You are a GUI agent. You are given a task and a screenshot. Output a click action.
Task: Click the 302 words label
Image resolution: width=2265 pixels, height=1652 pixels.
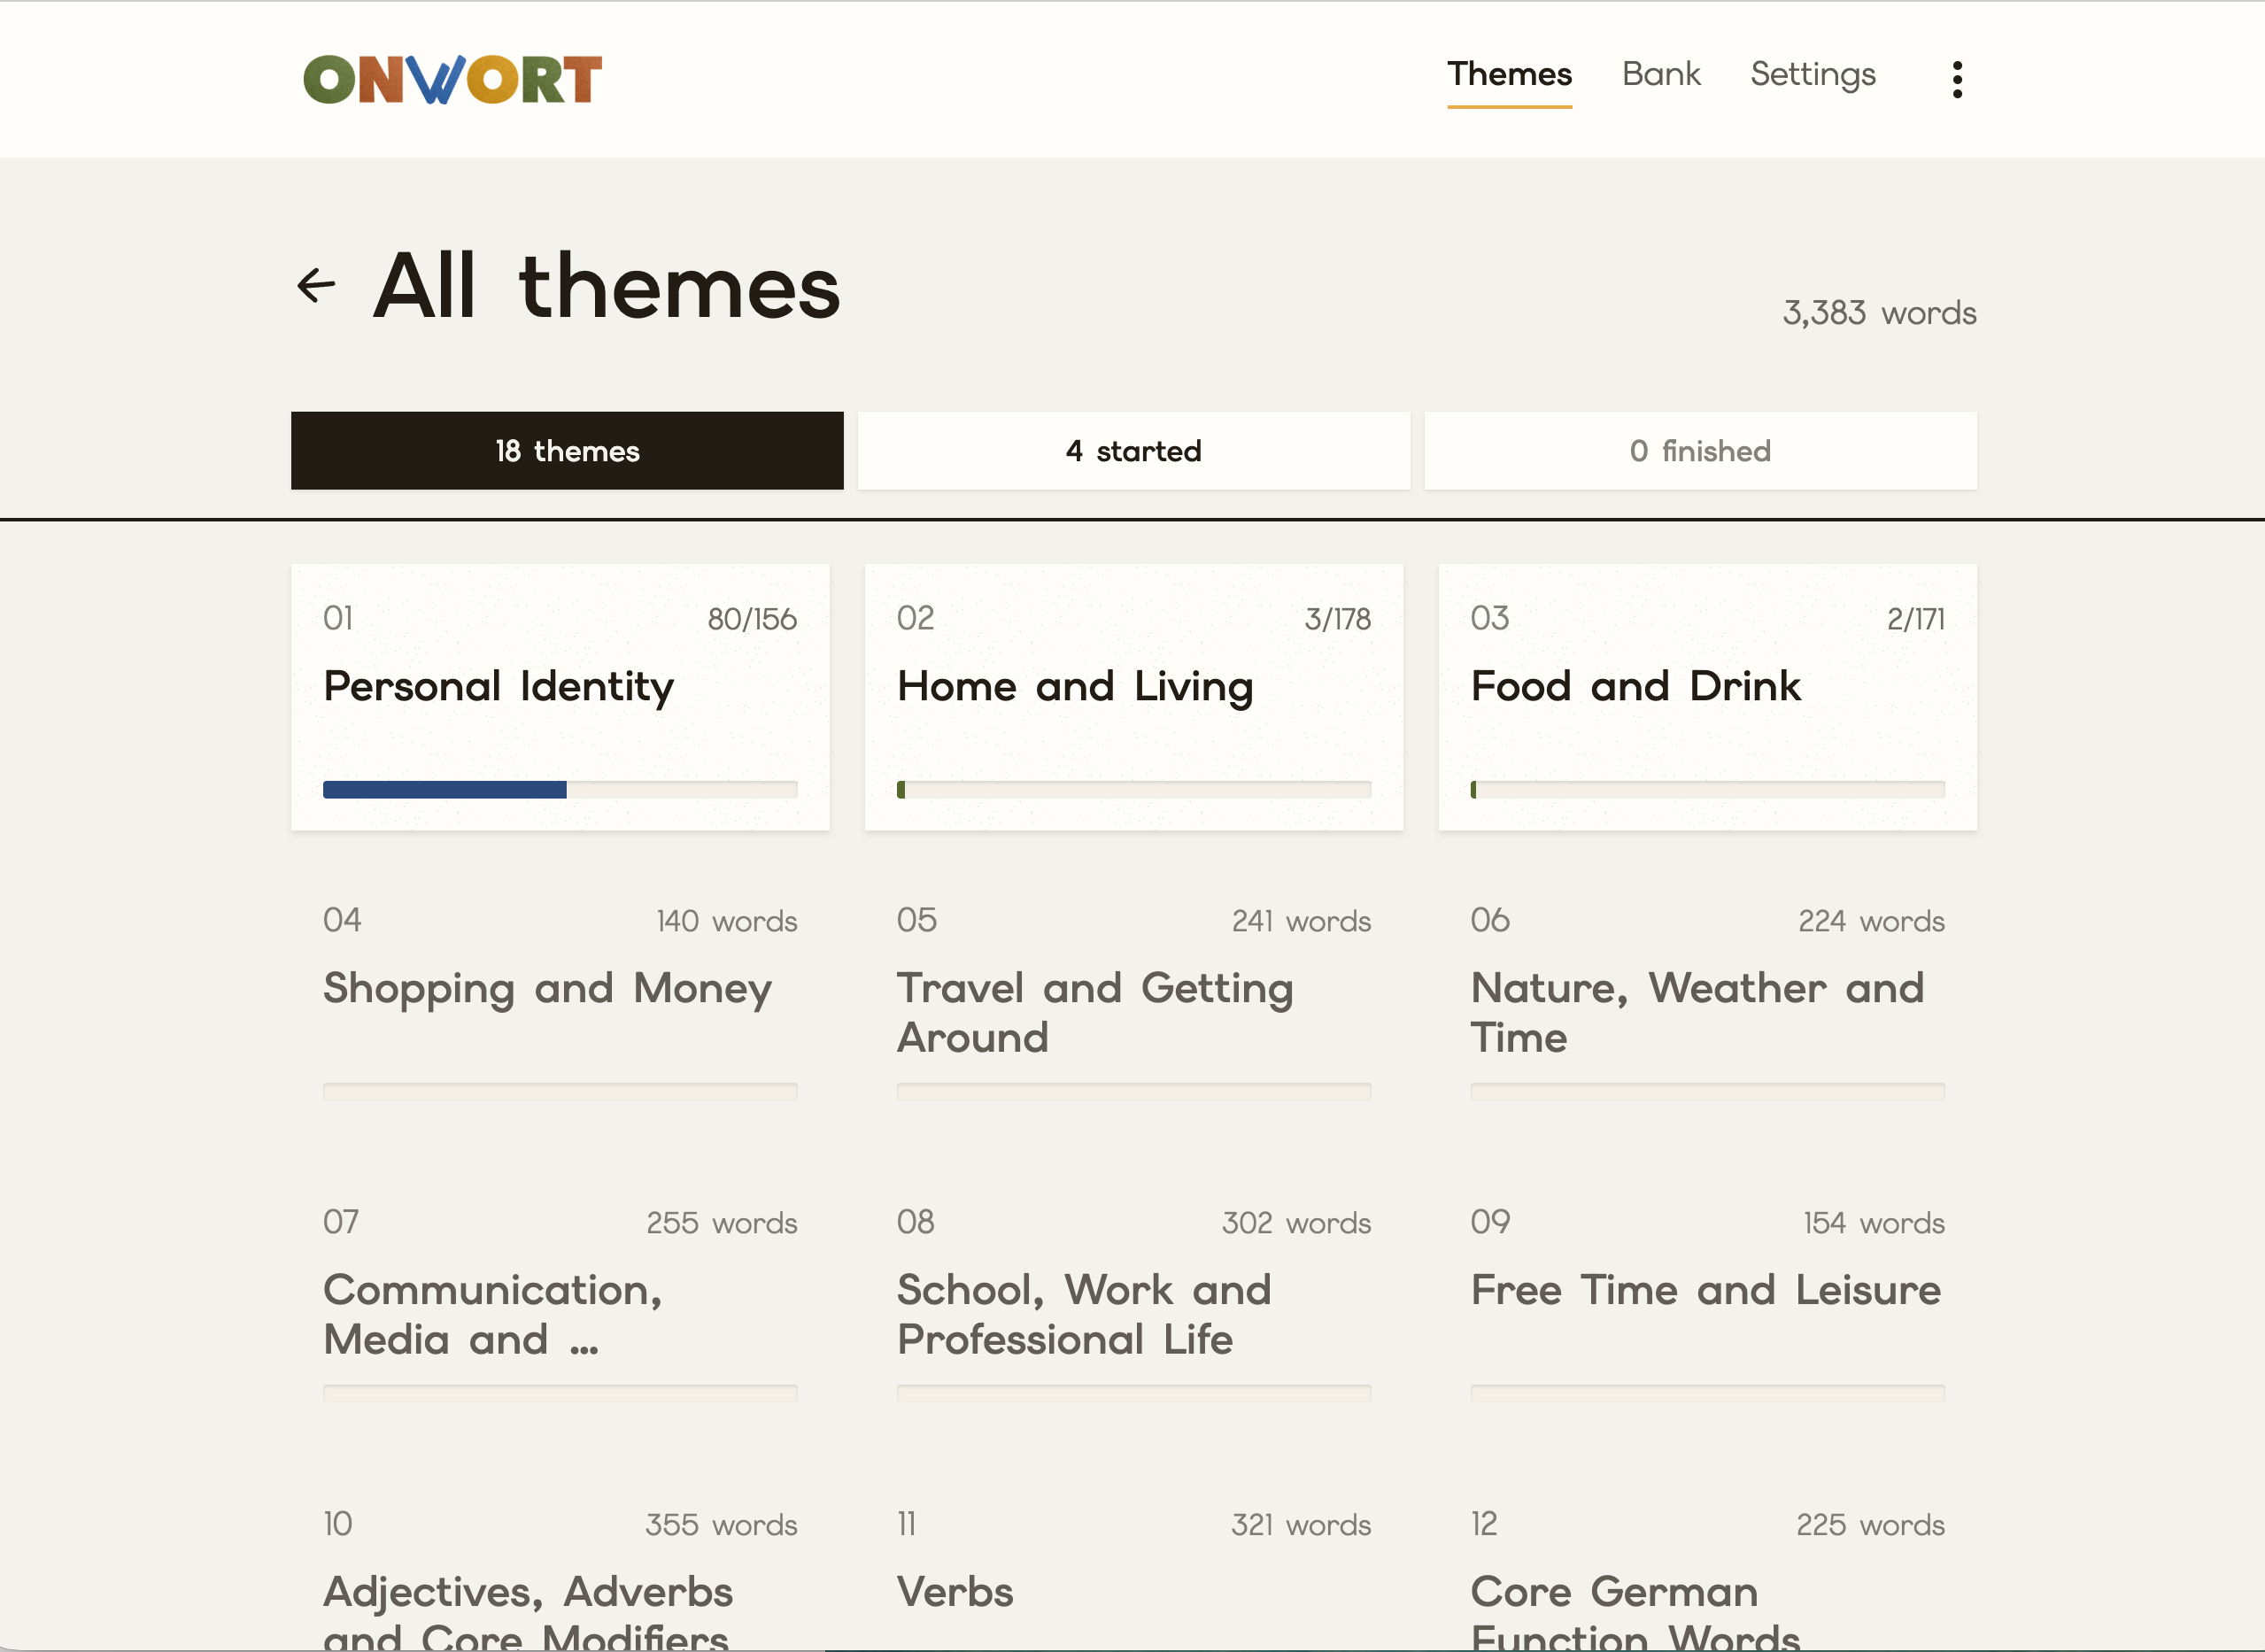[x=1295, y=1223]
